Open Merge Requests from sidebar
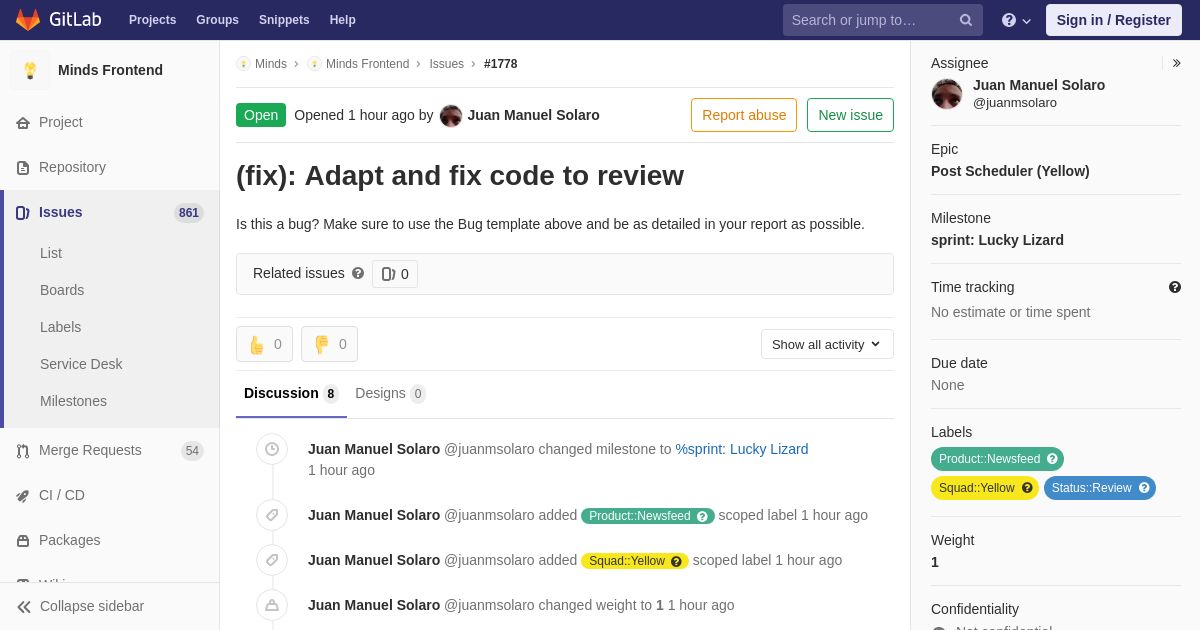 [x=90, y=450]
